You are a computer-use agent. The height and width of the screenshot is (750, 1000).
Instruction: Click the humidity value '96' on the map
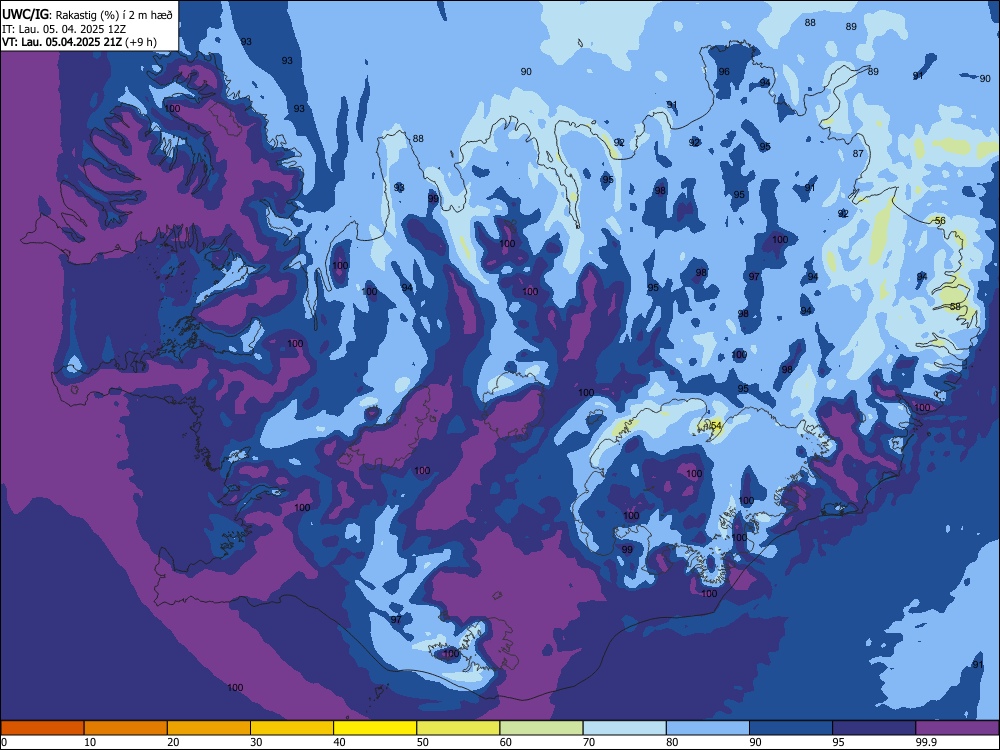point(724,71)
